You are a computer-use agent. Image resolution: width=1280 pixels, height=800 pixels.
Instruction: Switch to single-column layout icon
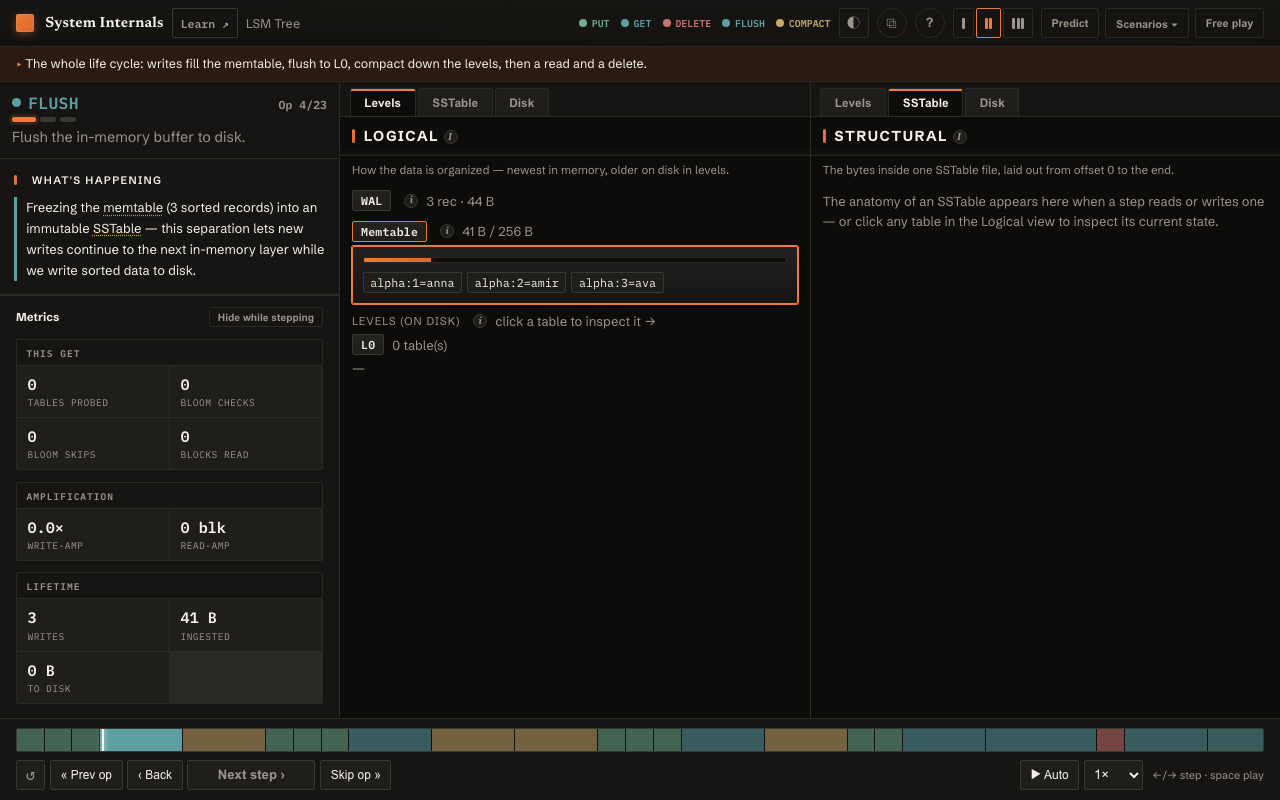click(x=963, y=23)
